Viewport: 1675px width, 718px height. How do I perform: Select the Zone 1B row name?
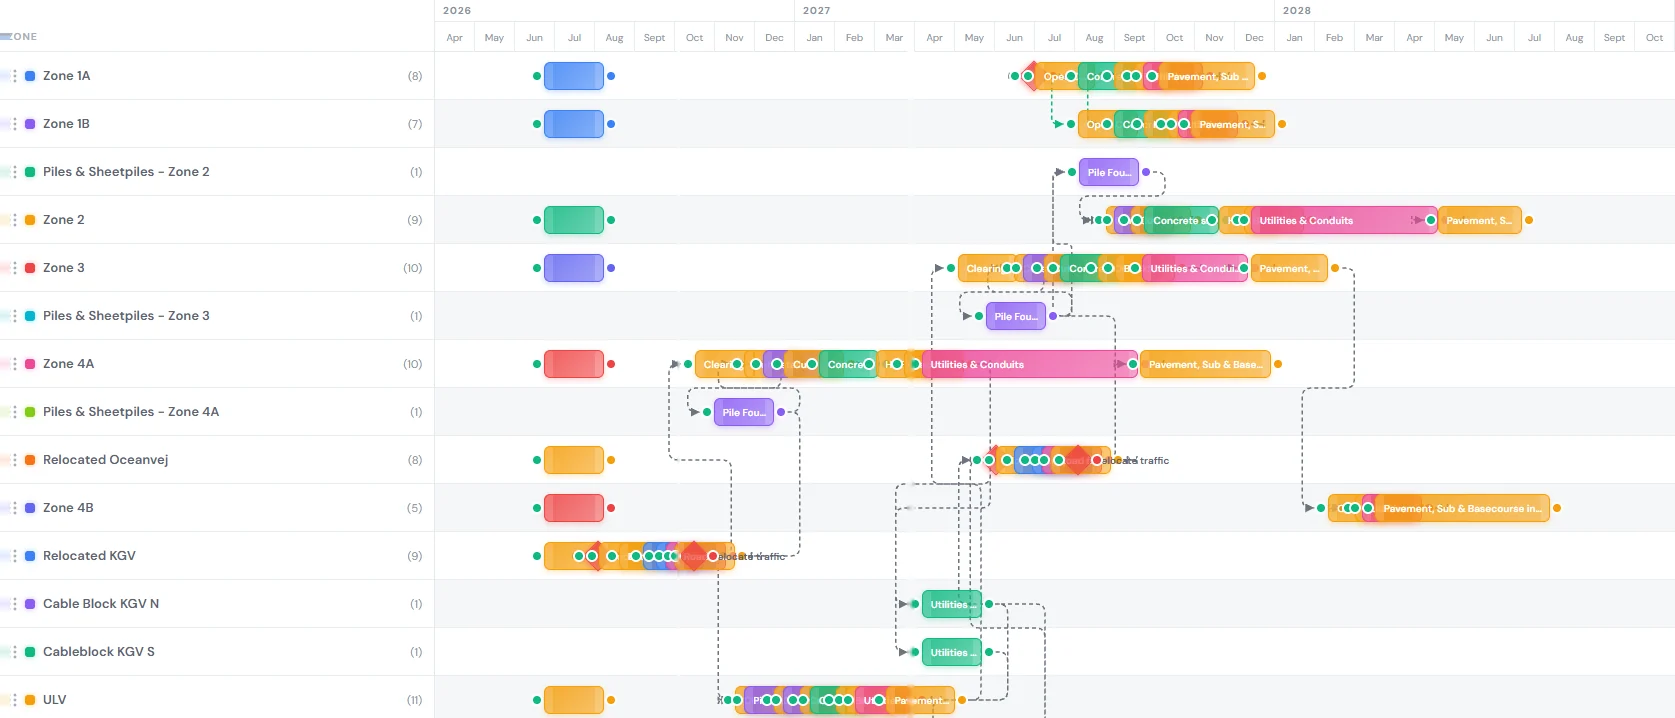point(66,124)
